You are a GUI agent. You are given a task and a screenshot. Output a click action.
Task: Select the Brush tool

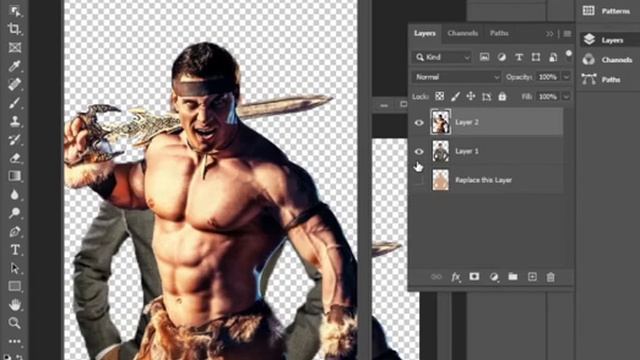[x=15, y=102]
